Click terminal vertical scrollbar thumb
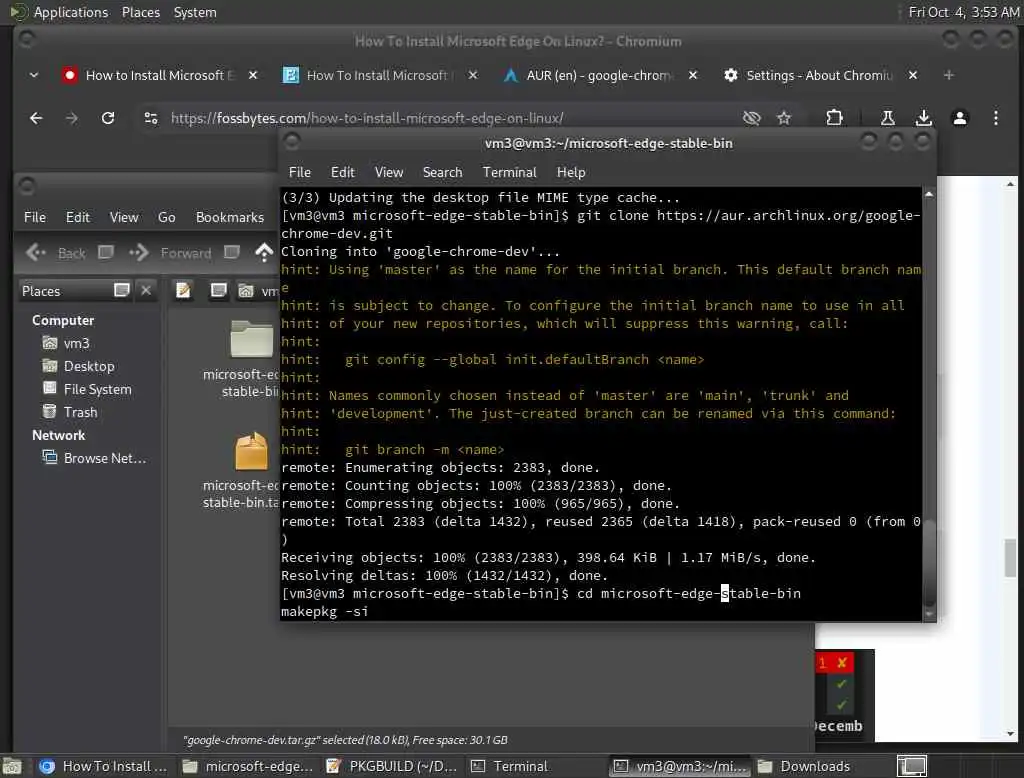The width and height of the screenshot is (1024, 778). 929,563
